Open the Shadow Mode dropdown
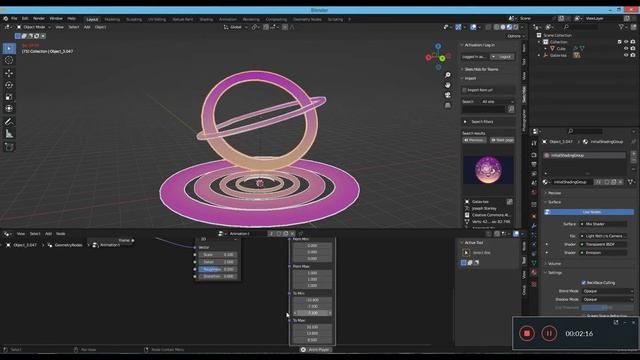The width and height of the screenshot is (640, 360). click(x=607, y=299)
